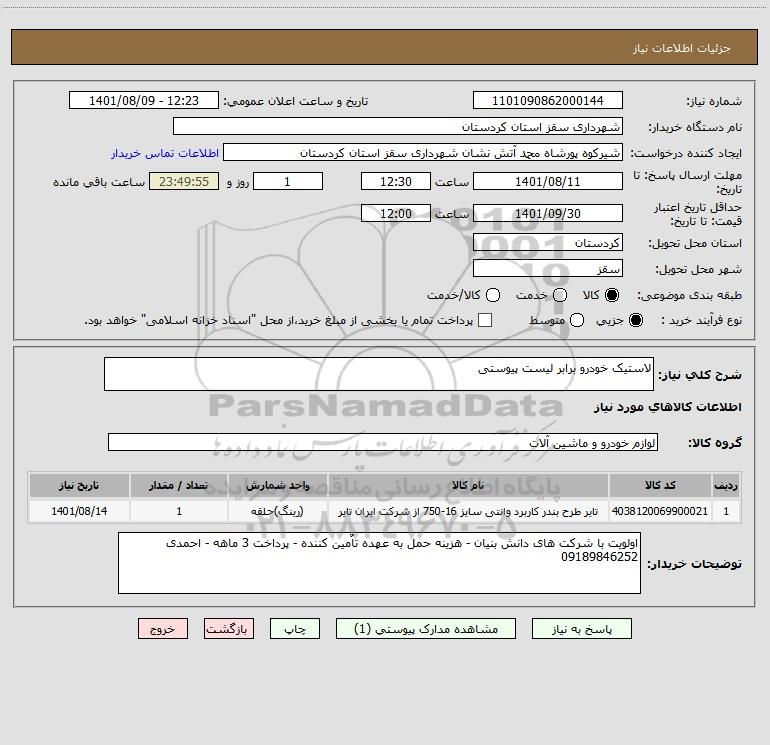Click the remaining days field showing 1
Viewport: 770px width, 745px height.
[288, 181]
